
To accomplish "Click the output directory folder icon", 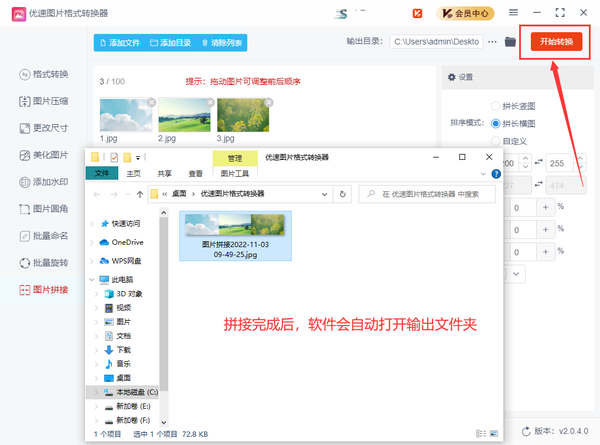I will (x=510, y=42).
